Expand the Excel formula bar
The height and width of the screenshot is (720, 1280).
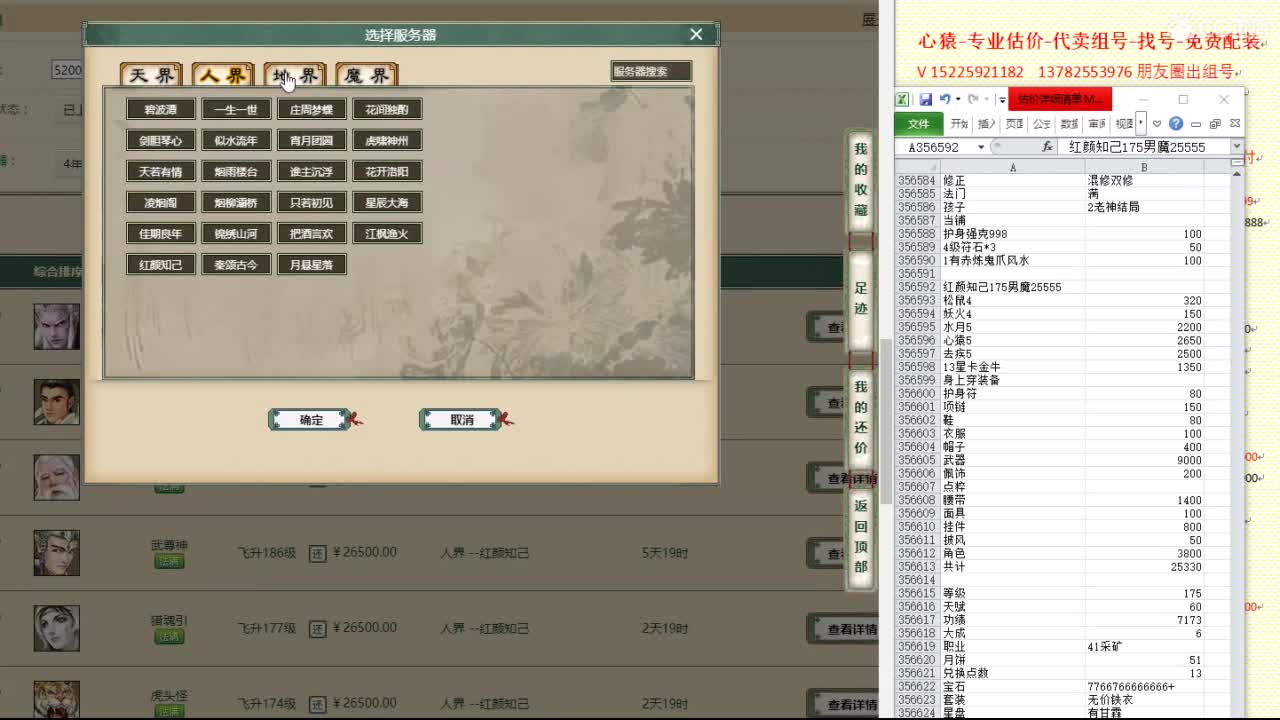click(1237, 147)
